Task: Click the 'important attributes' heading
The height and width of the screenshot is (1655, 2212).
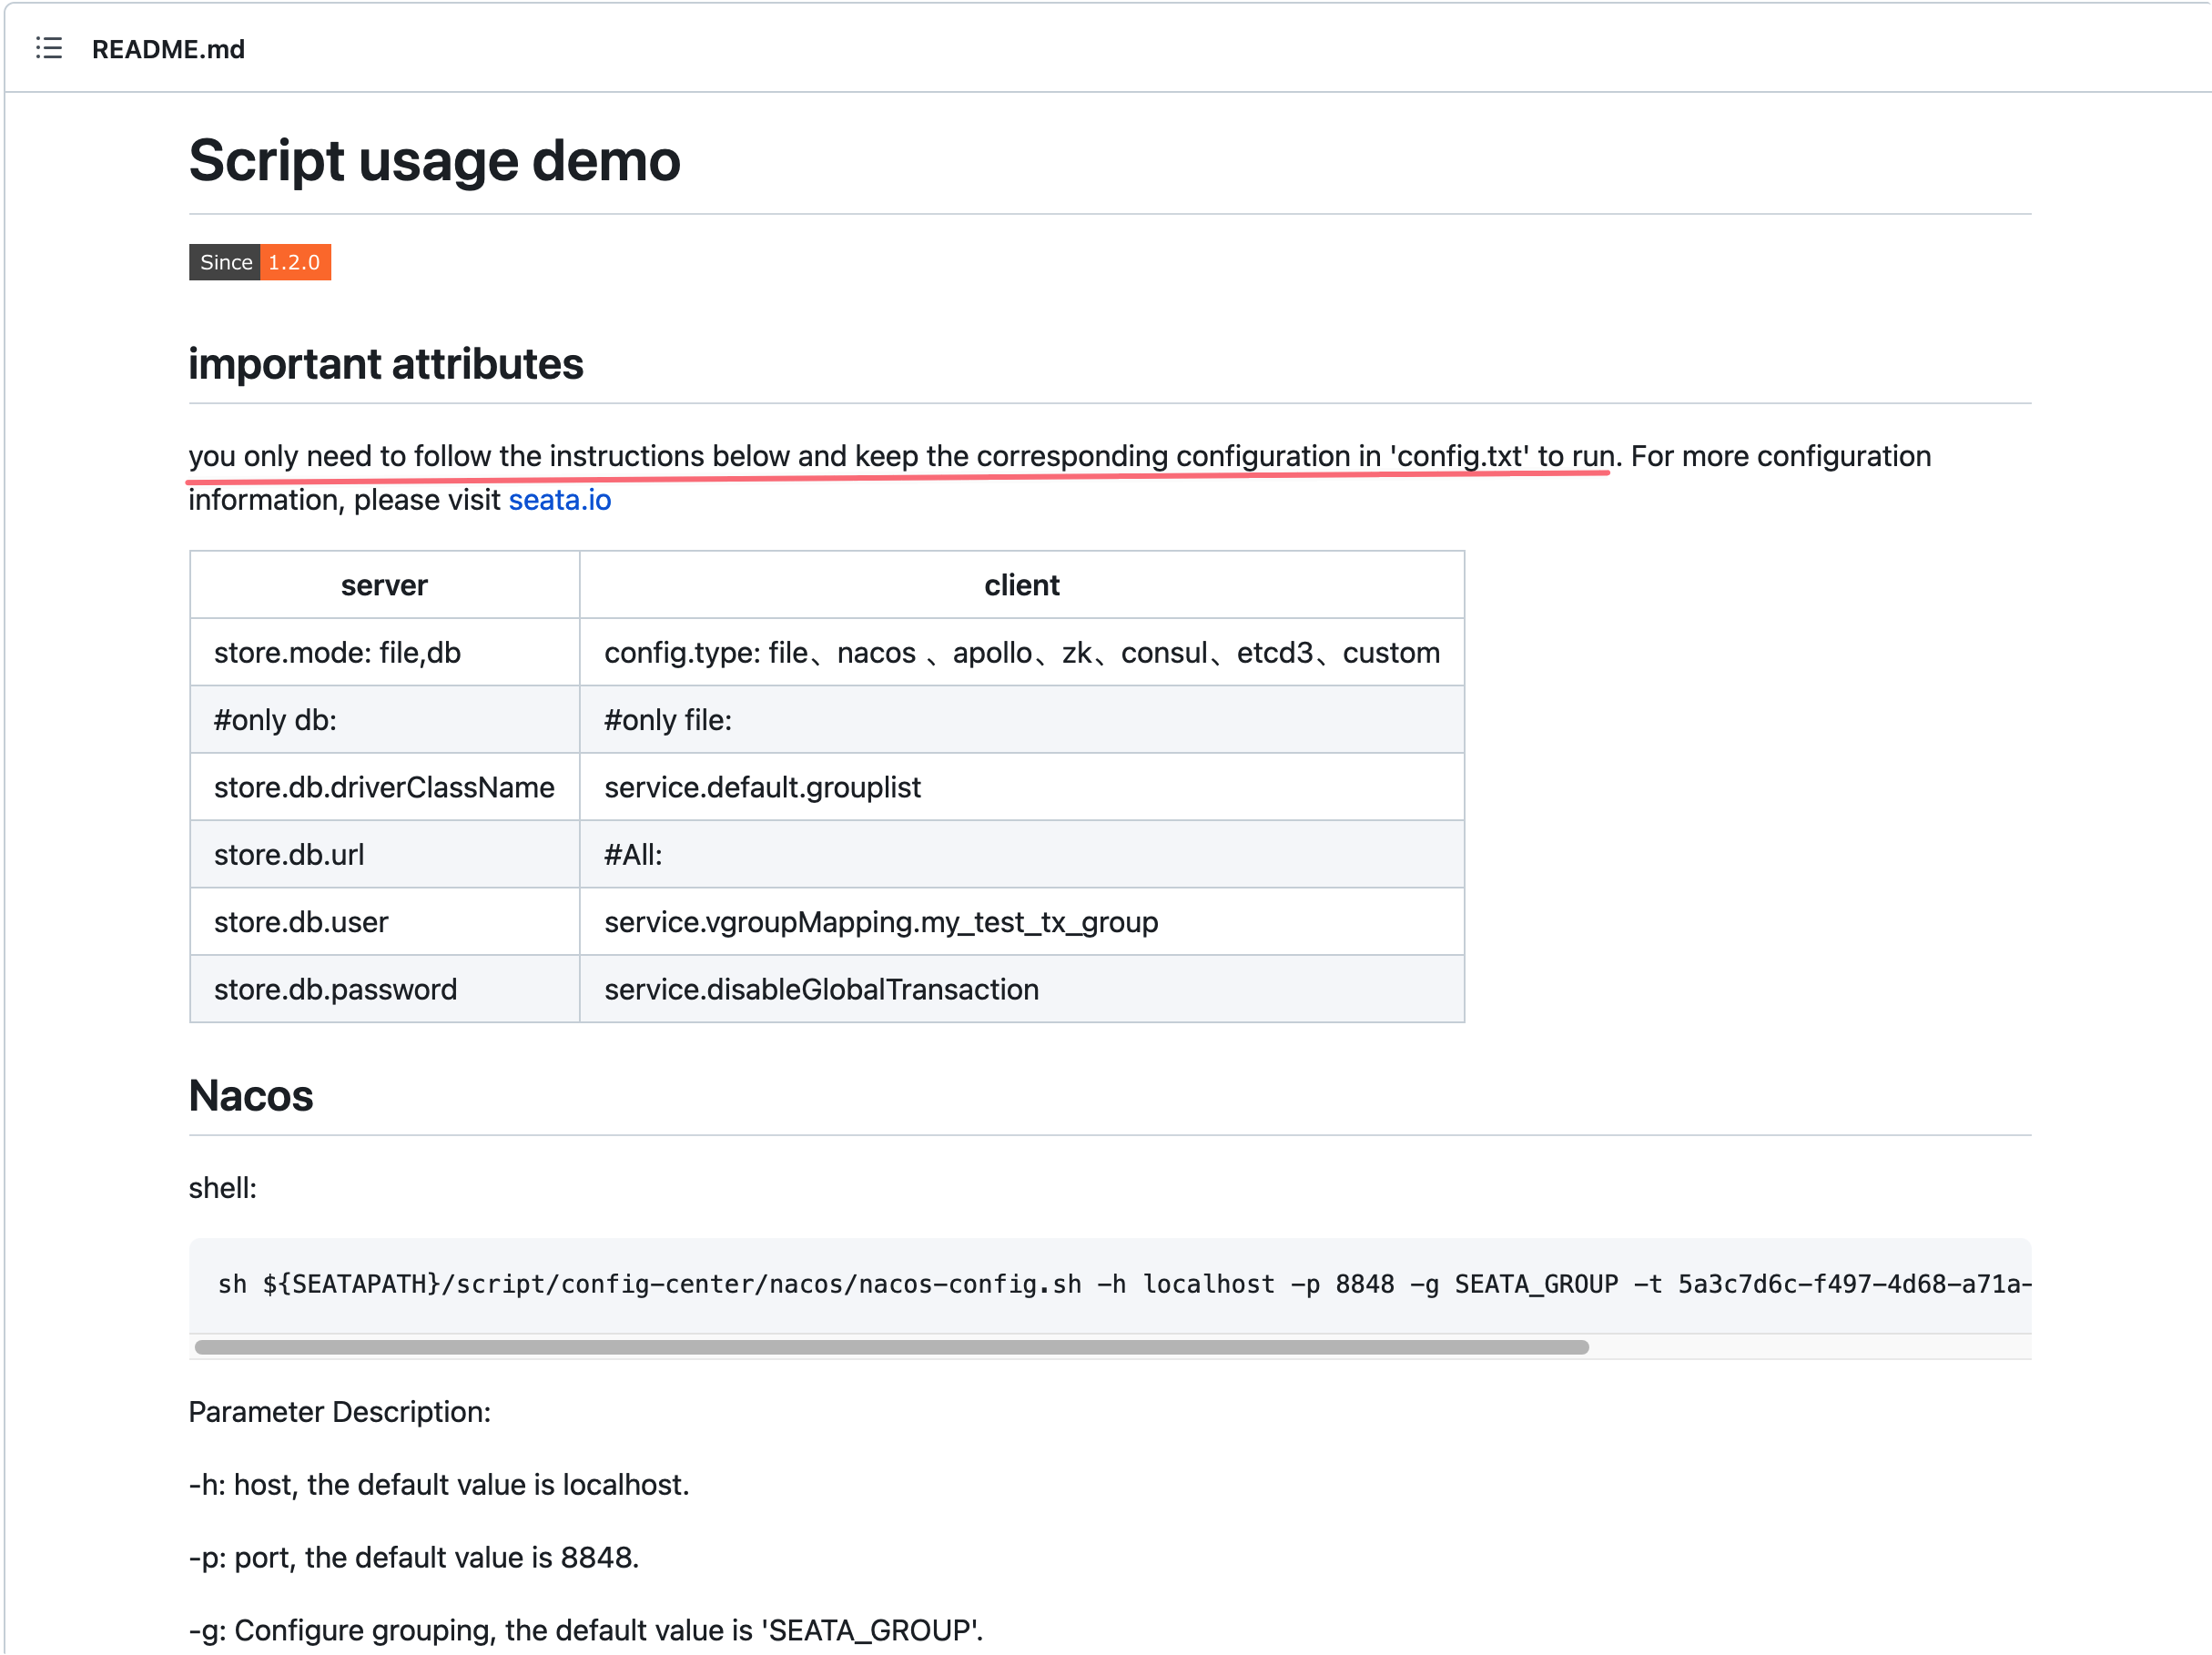Action: 386,364
